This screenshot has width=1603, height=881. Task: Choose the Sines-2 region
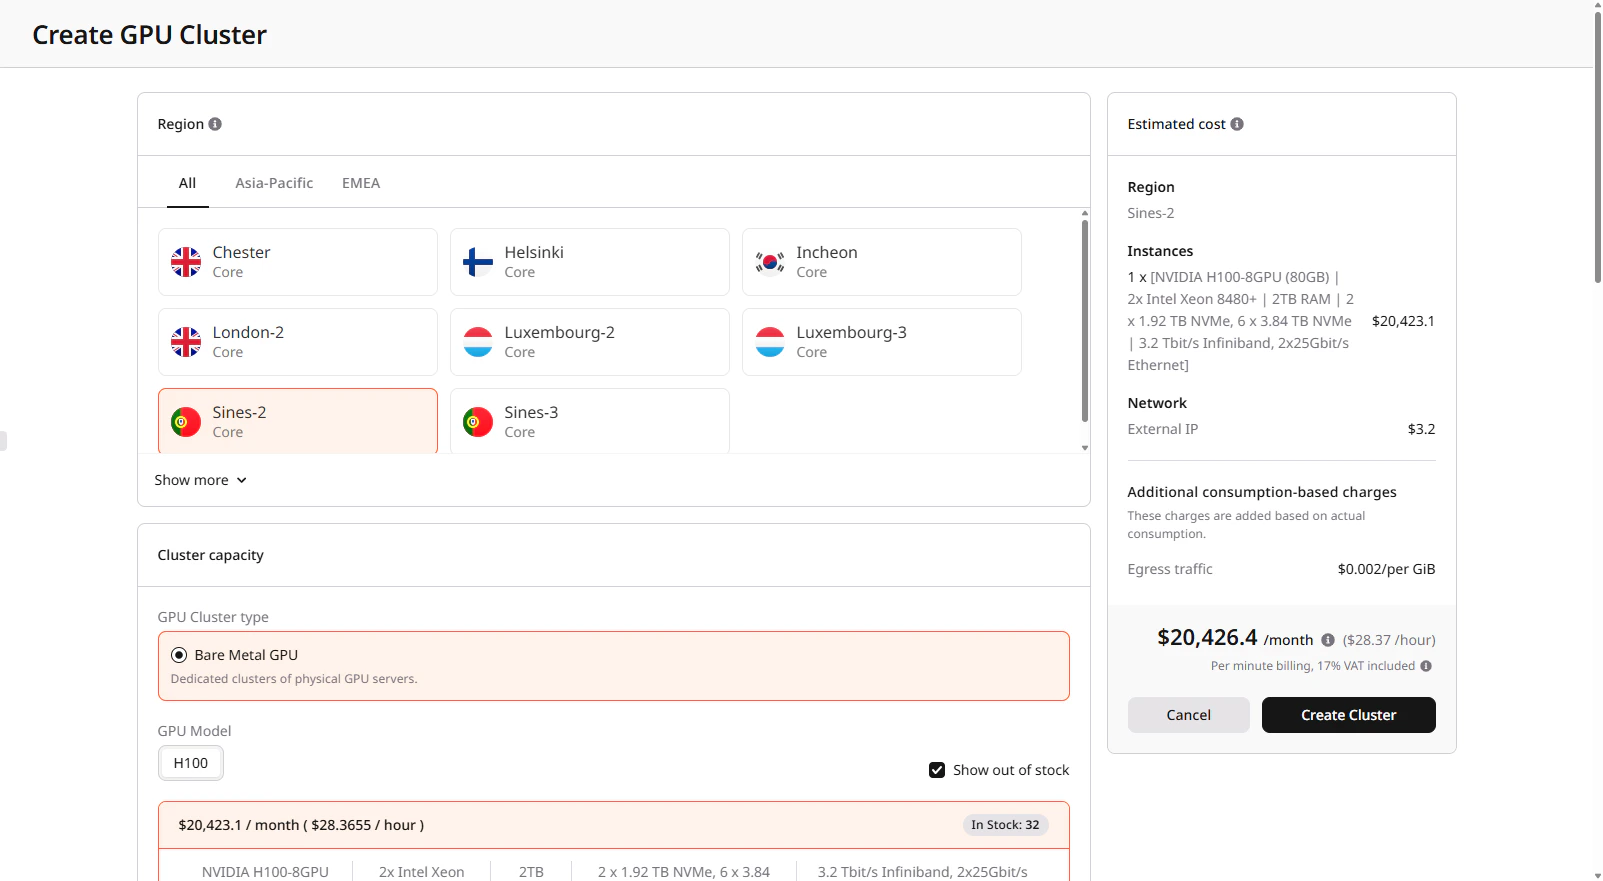click(298, 421)
